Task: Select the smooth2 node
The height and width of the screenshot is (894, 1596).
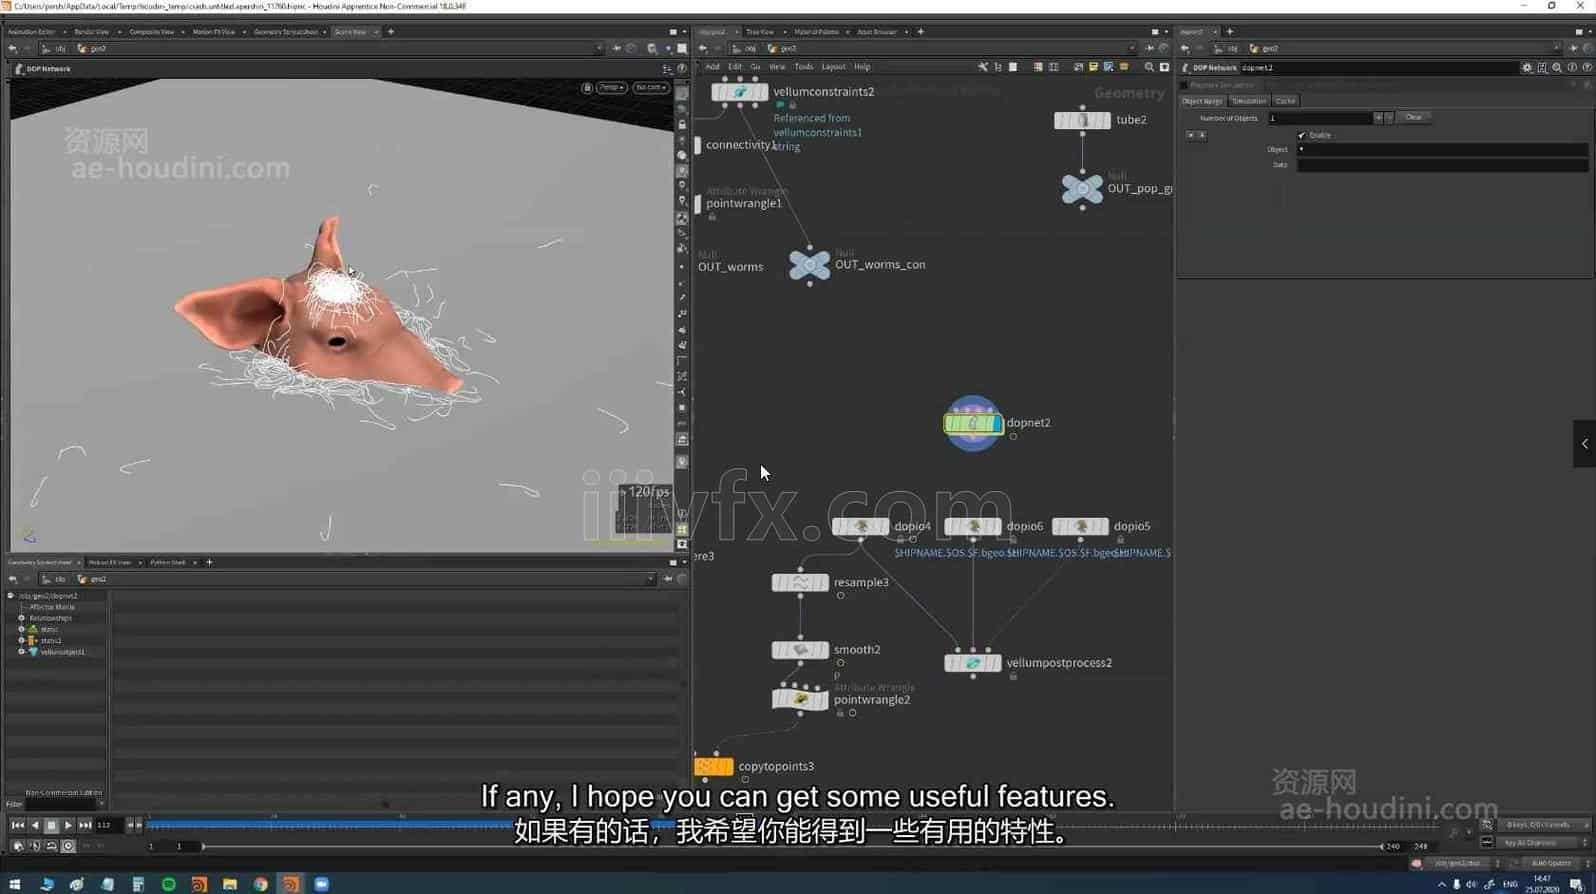Action: [800, 650]
